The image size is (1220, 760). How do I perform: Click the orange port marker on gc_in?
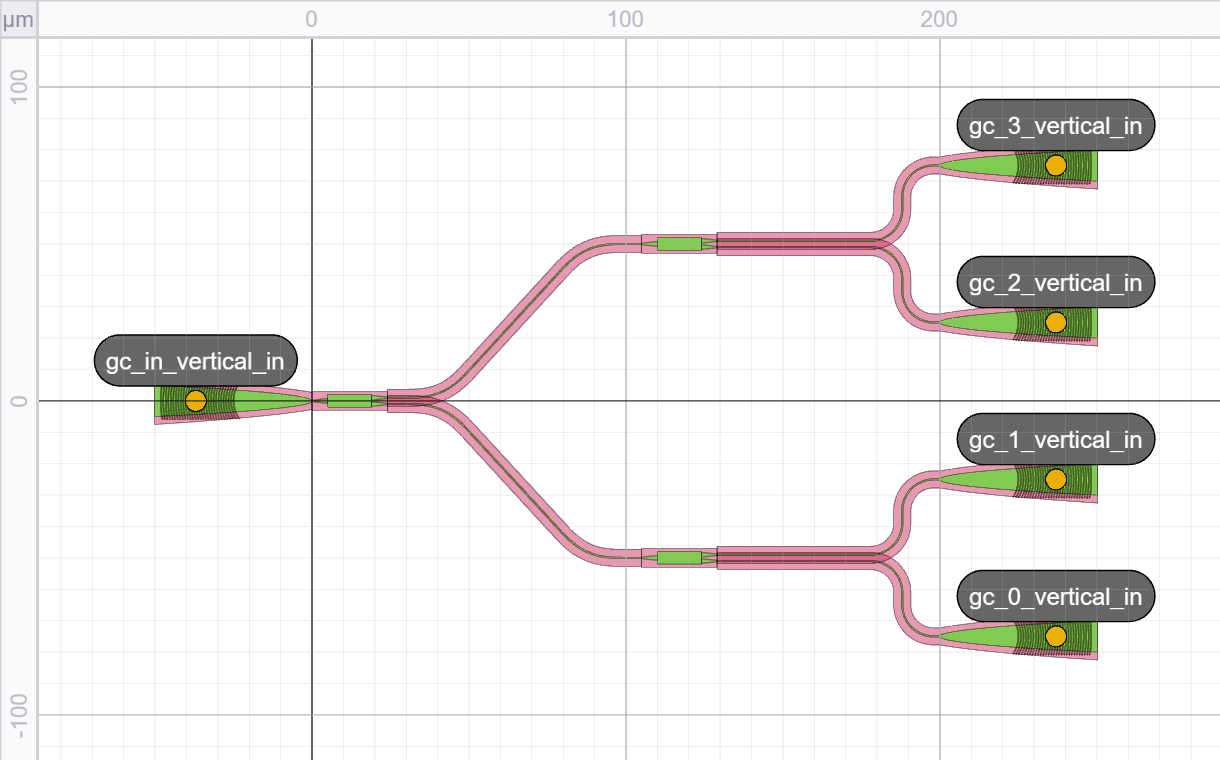pyautogui.click(x=196, y=401)
